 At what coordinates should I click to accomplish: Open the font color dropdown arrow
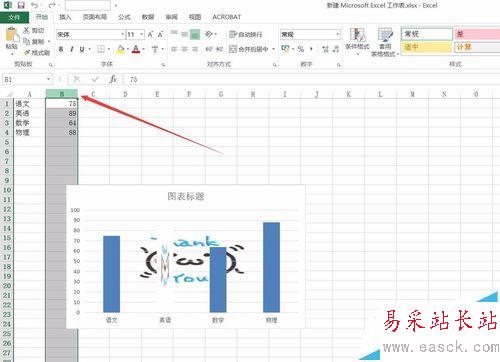144,49
